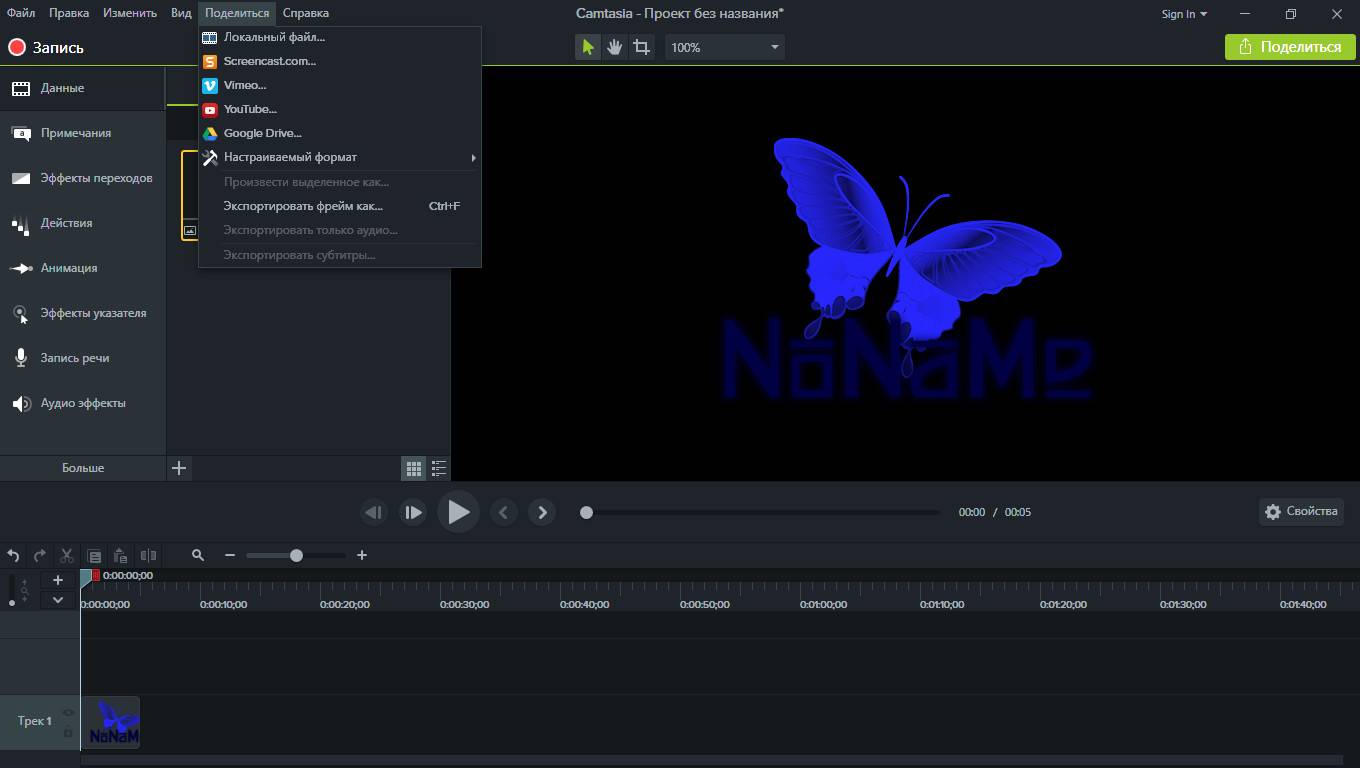
Task: Toggle the Трек 1 lock icon
Action: click(68, 733)
